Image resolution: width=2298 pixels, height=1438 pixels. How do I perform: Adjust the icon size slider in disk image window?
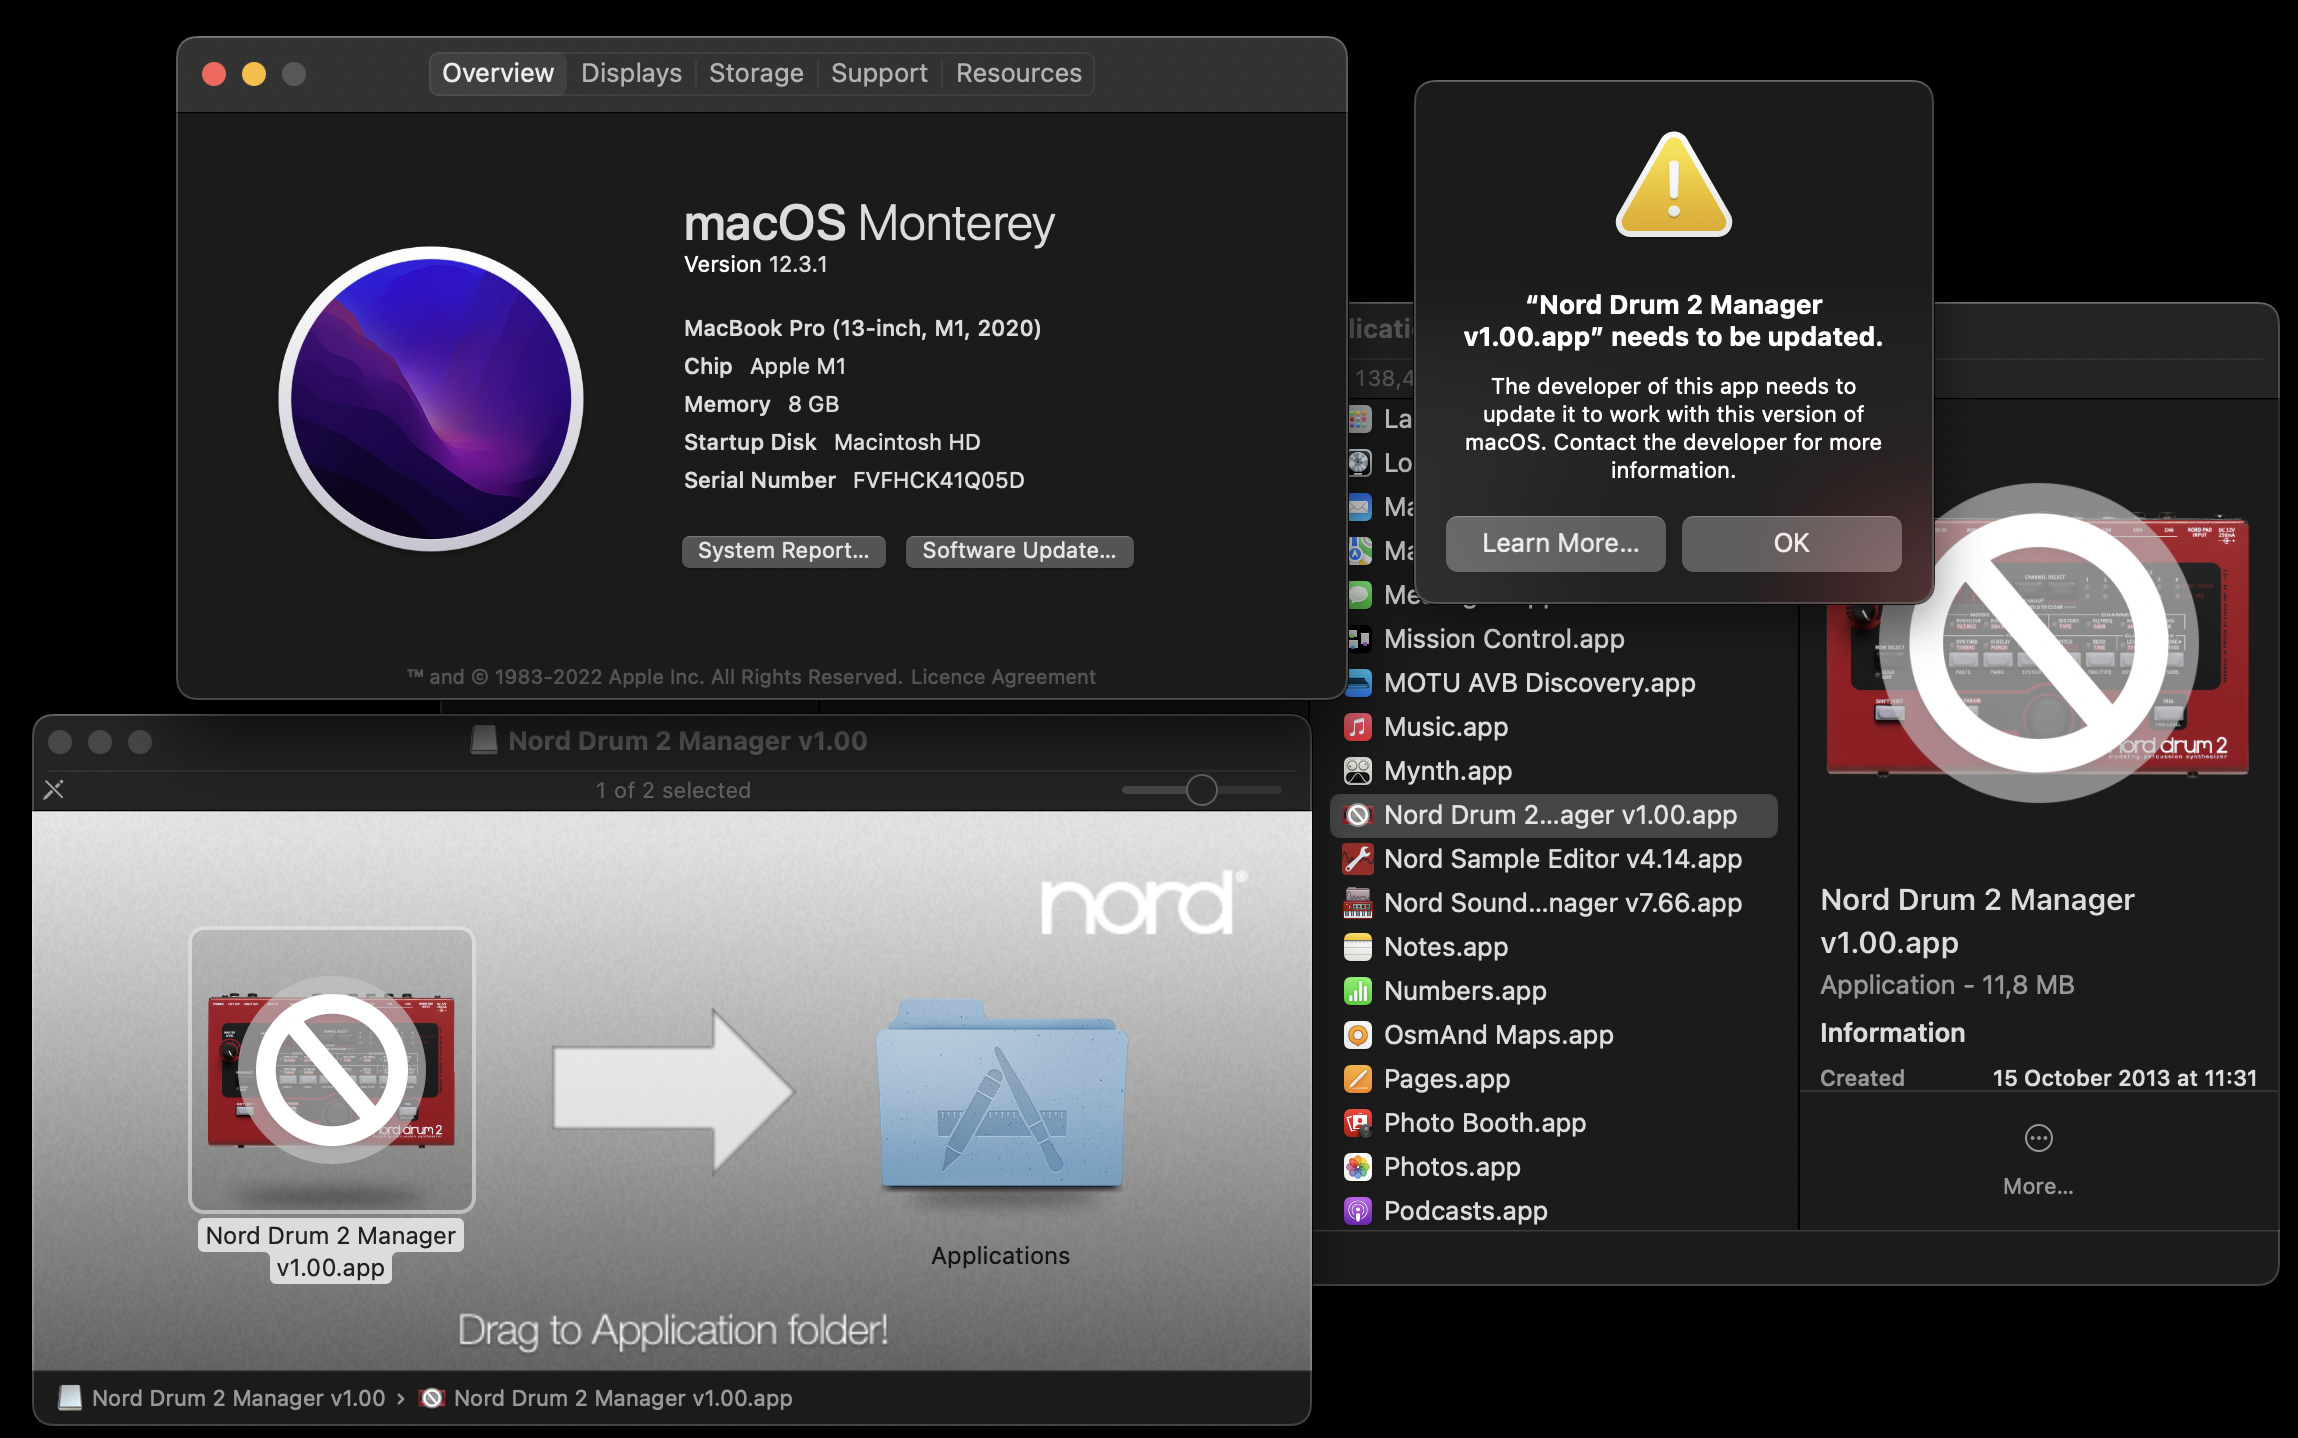pyautogui.click(x=1201, y=790)
